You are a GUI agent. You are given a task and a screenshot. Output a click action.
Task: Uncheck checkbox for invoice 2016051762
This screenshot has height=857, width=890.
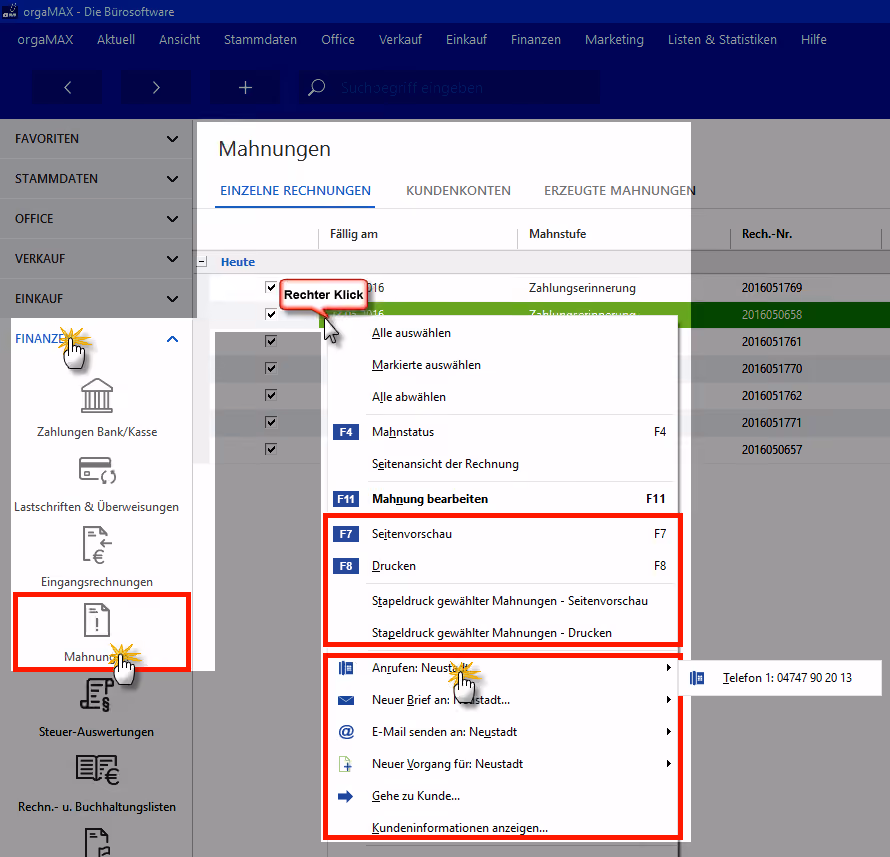point(271,395)
